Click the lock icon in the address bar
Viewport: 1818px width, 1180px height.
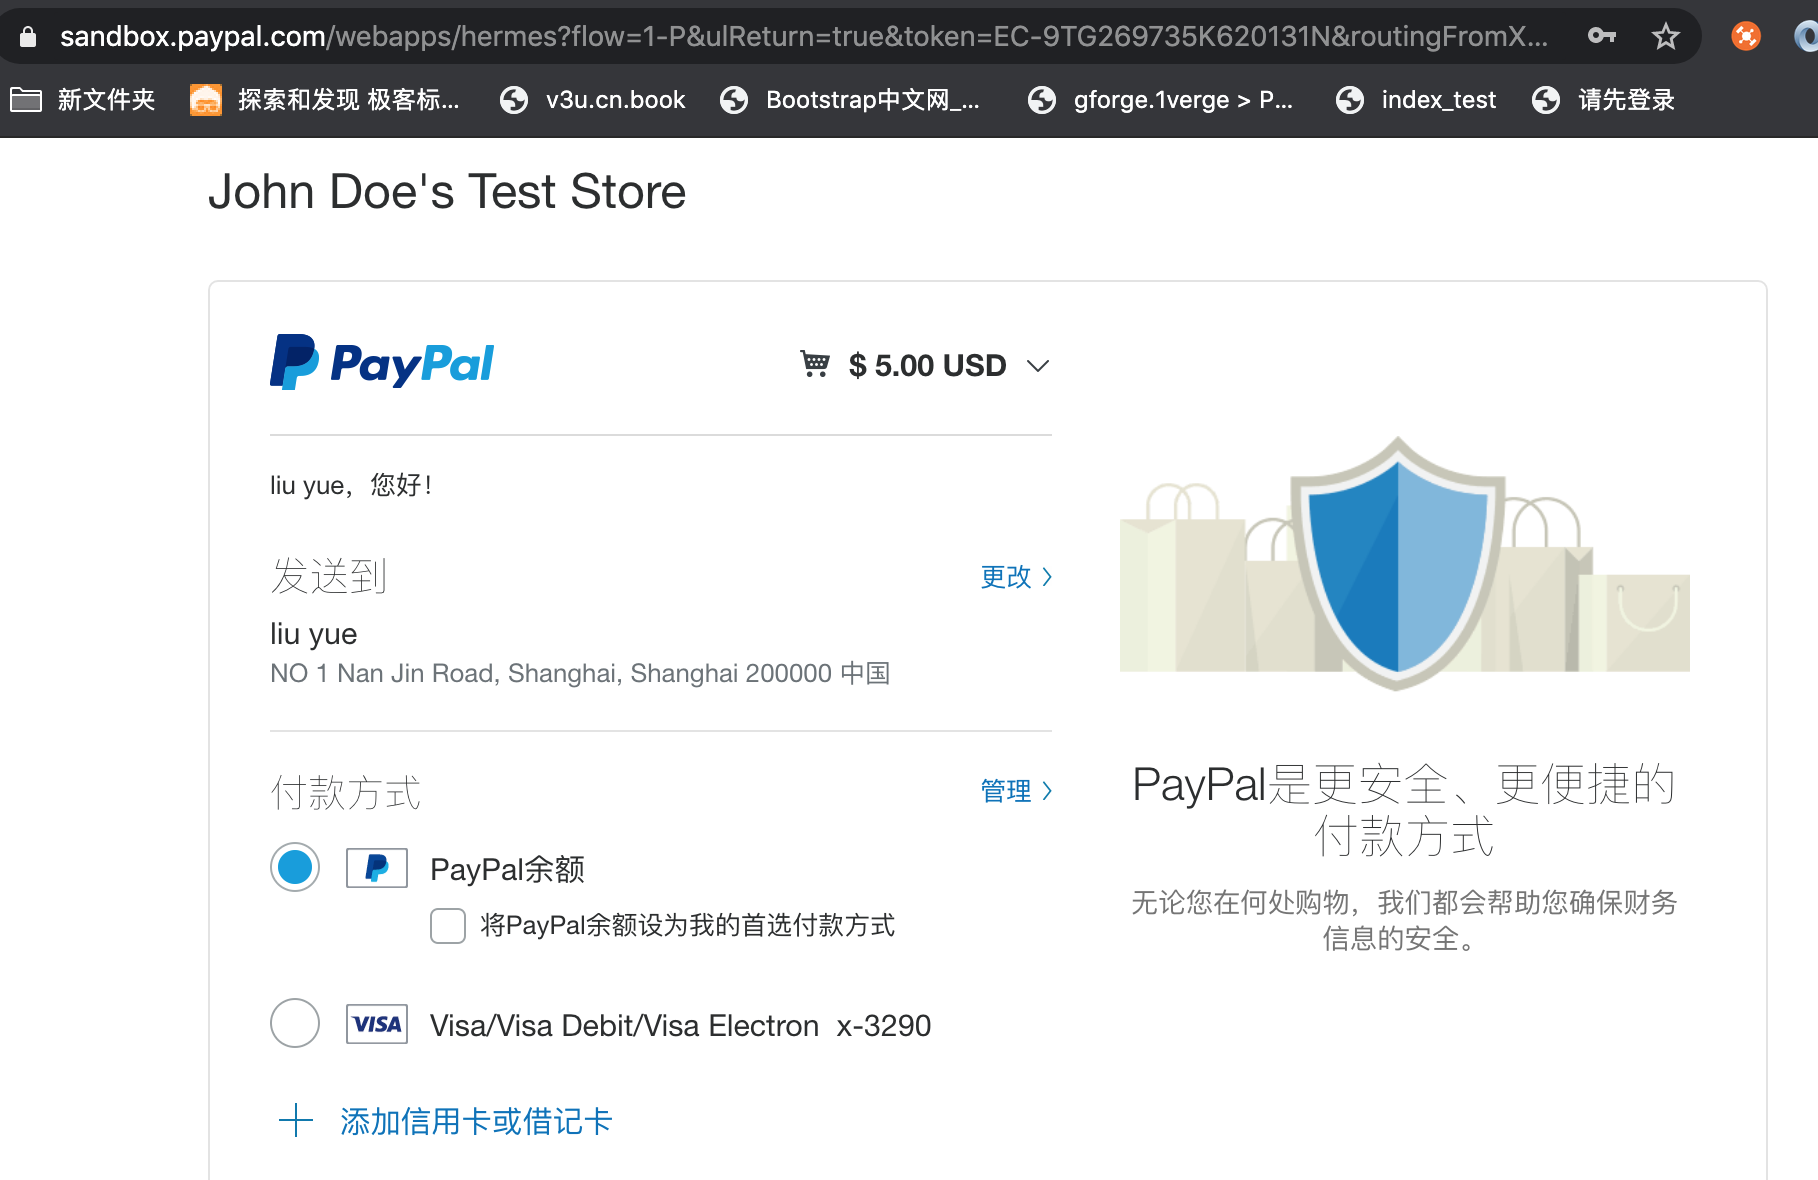28,35
